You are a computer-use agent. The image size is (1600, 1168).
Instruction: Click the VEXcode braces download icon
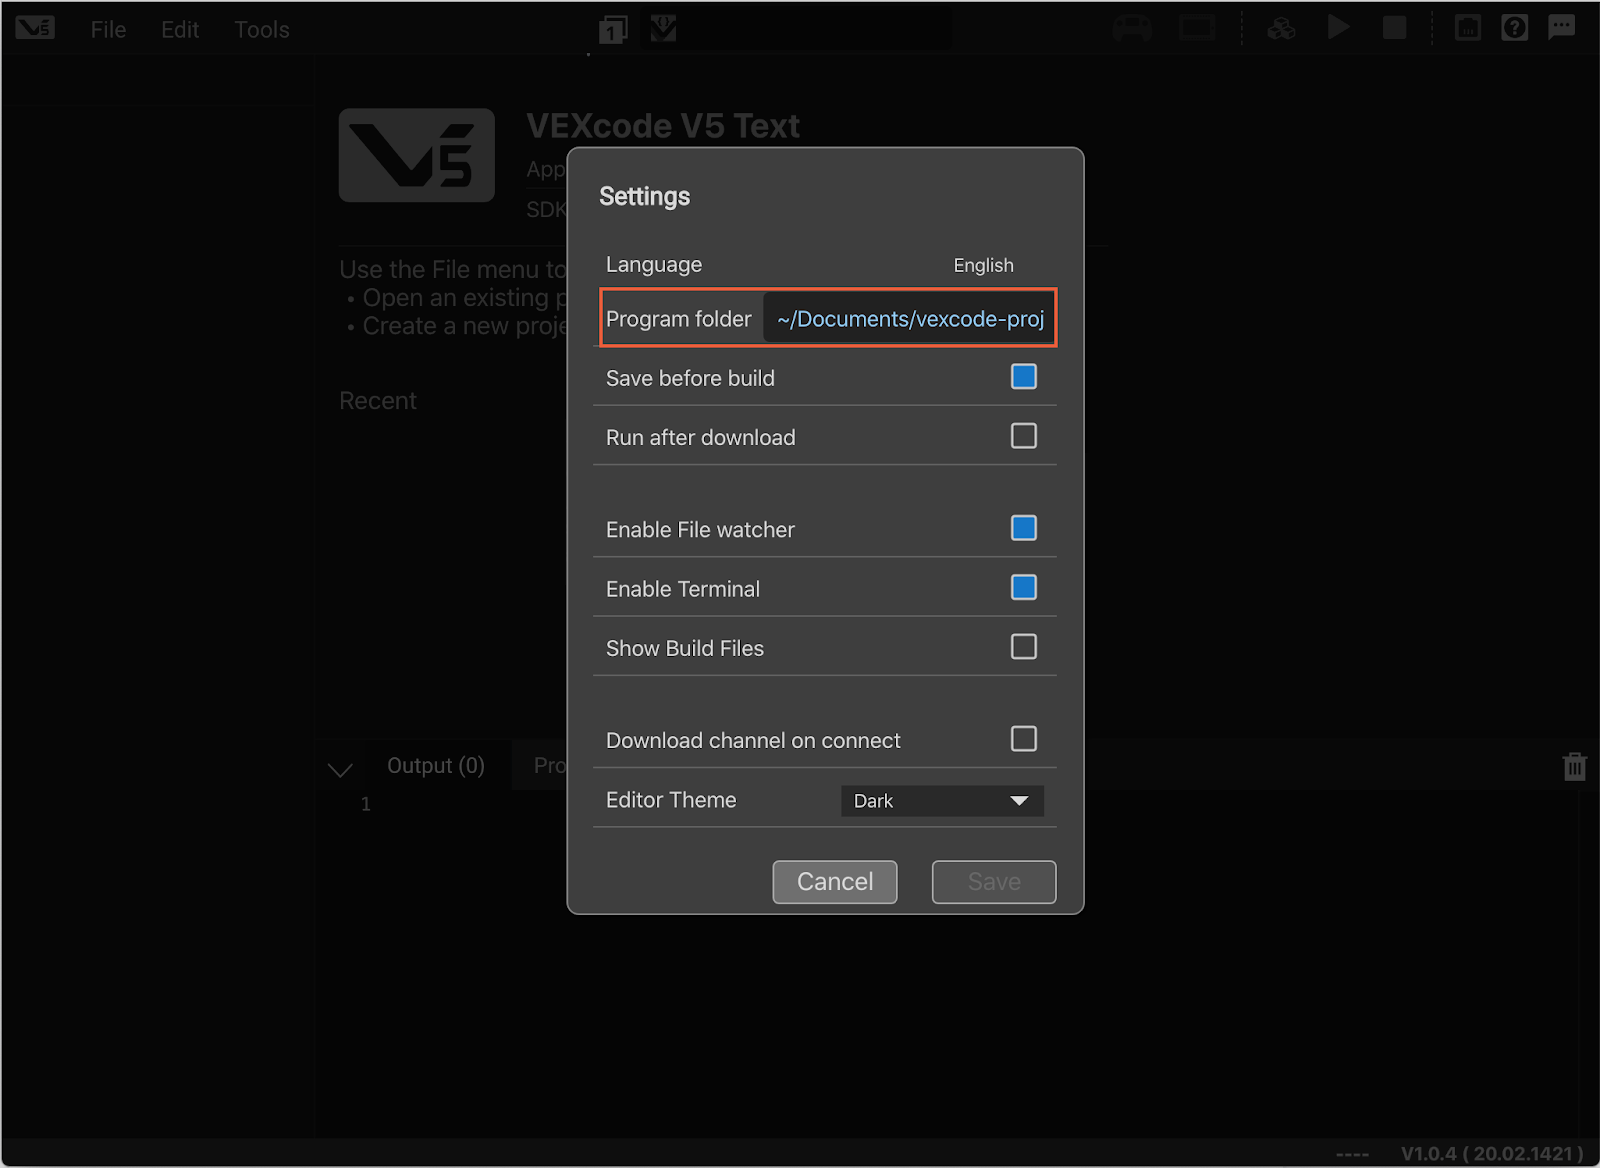coord(663,28)
